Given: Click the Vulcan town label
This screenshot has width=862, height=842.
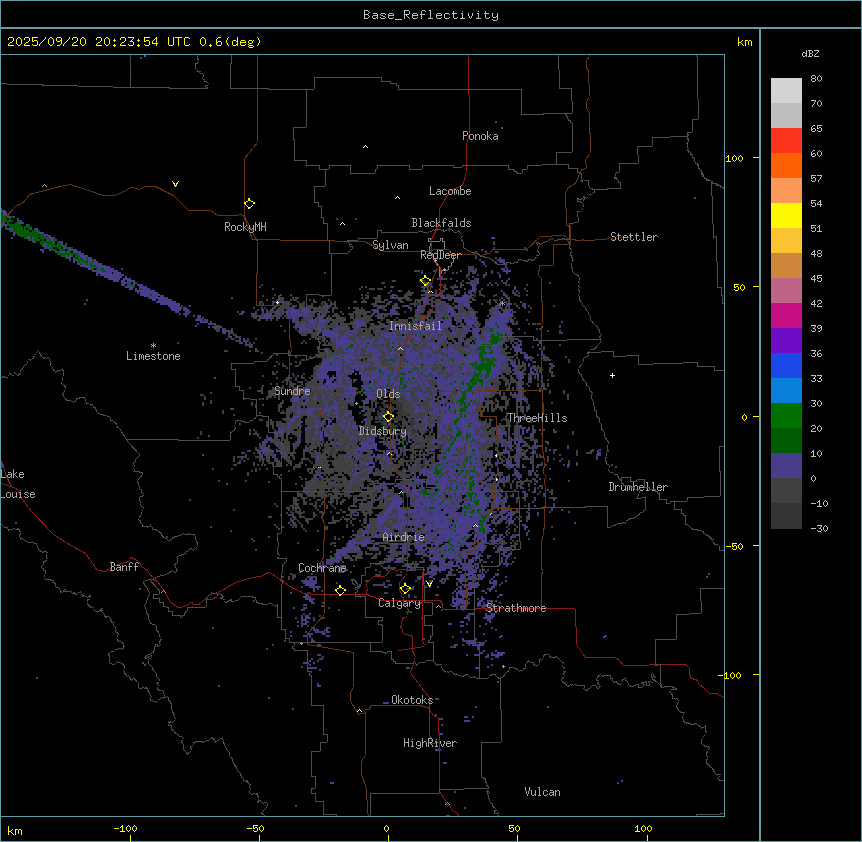Looking at the screenshot, I should pyautogui.click(x=542, y=792).
